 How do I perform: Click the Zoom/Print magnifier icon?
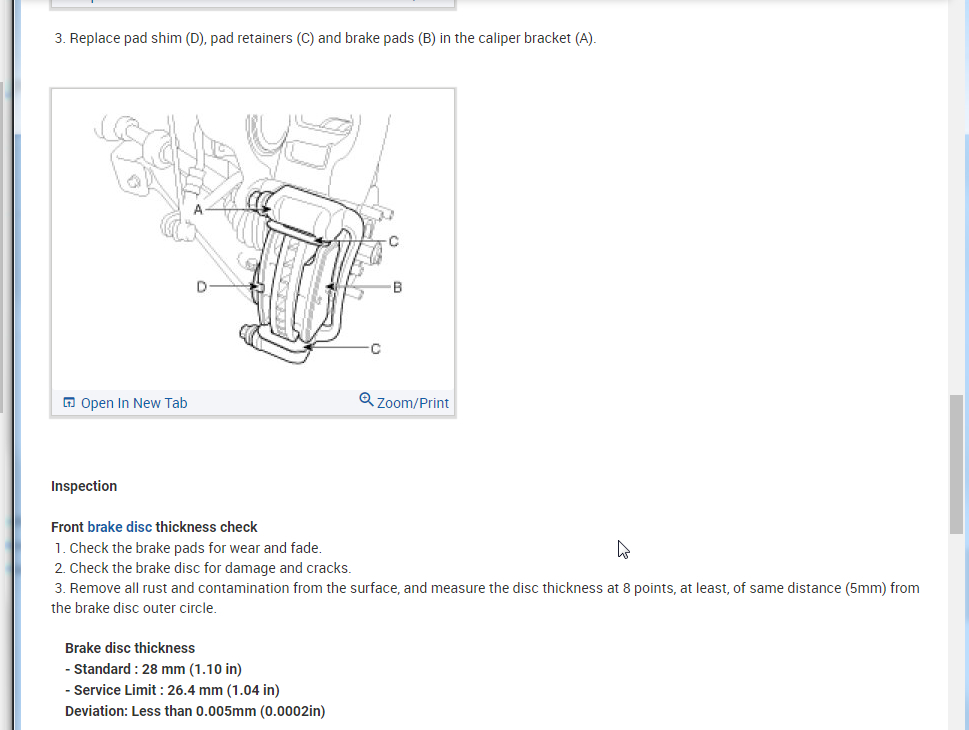366,399
